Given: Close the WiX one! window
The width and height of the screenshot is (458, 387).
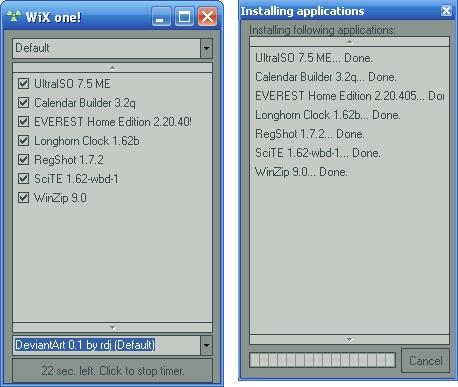Looking at the screenshot, I should [x=207, y=17].
